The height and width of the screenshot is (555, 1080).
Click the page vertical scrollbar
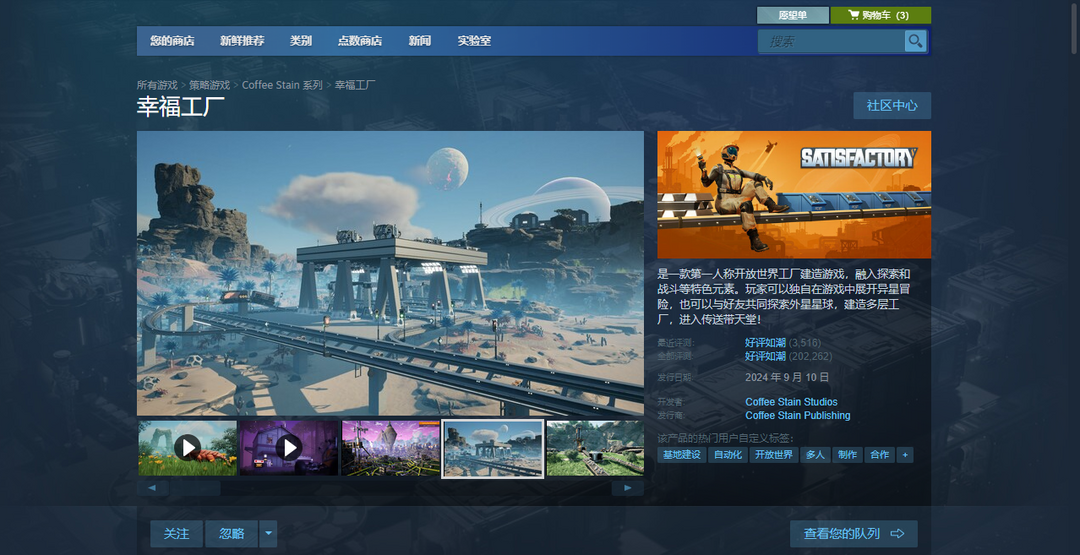[1074, 28]
